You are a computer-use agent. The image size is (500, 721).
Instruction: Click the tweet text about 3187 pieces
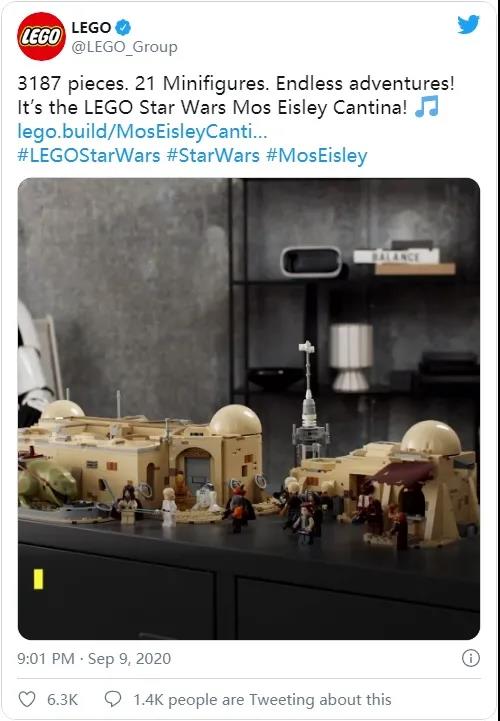[x=236, y=84]
